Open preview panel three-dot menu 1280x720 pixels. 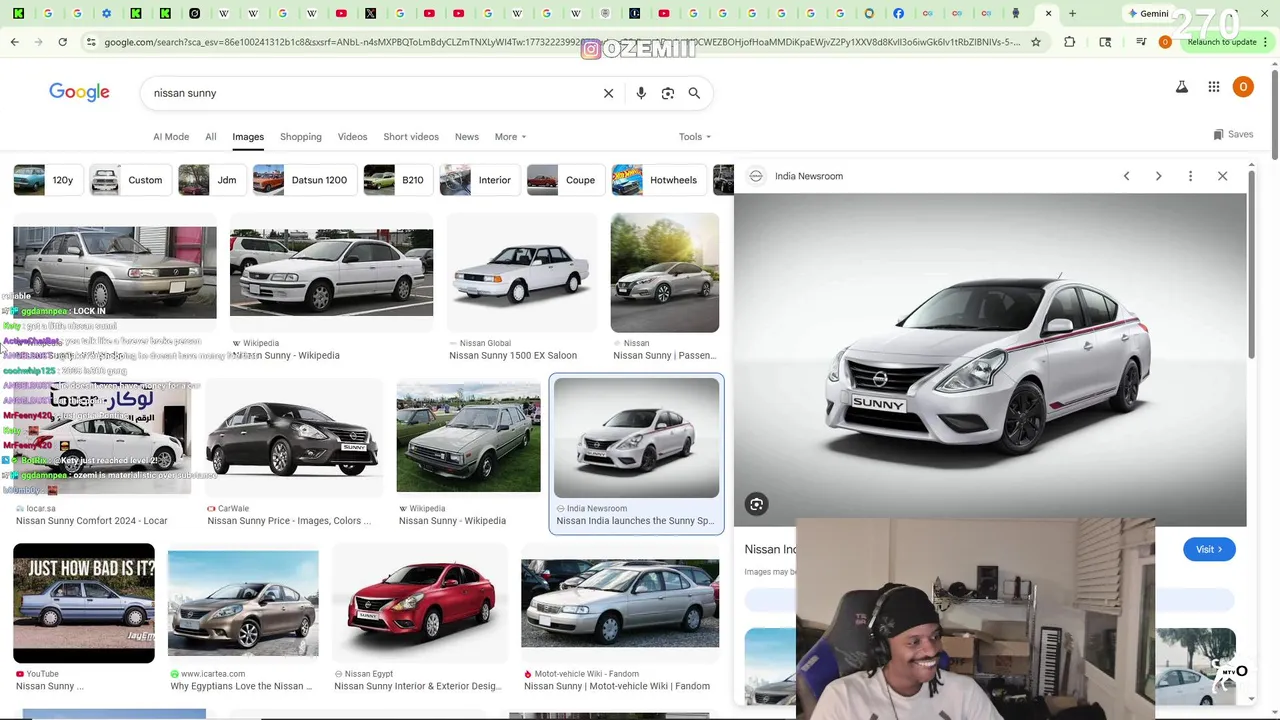(1190, 176)
